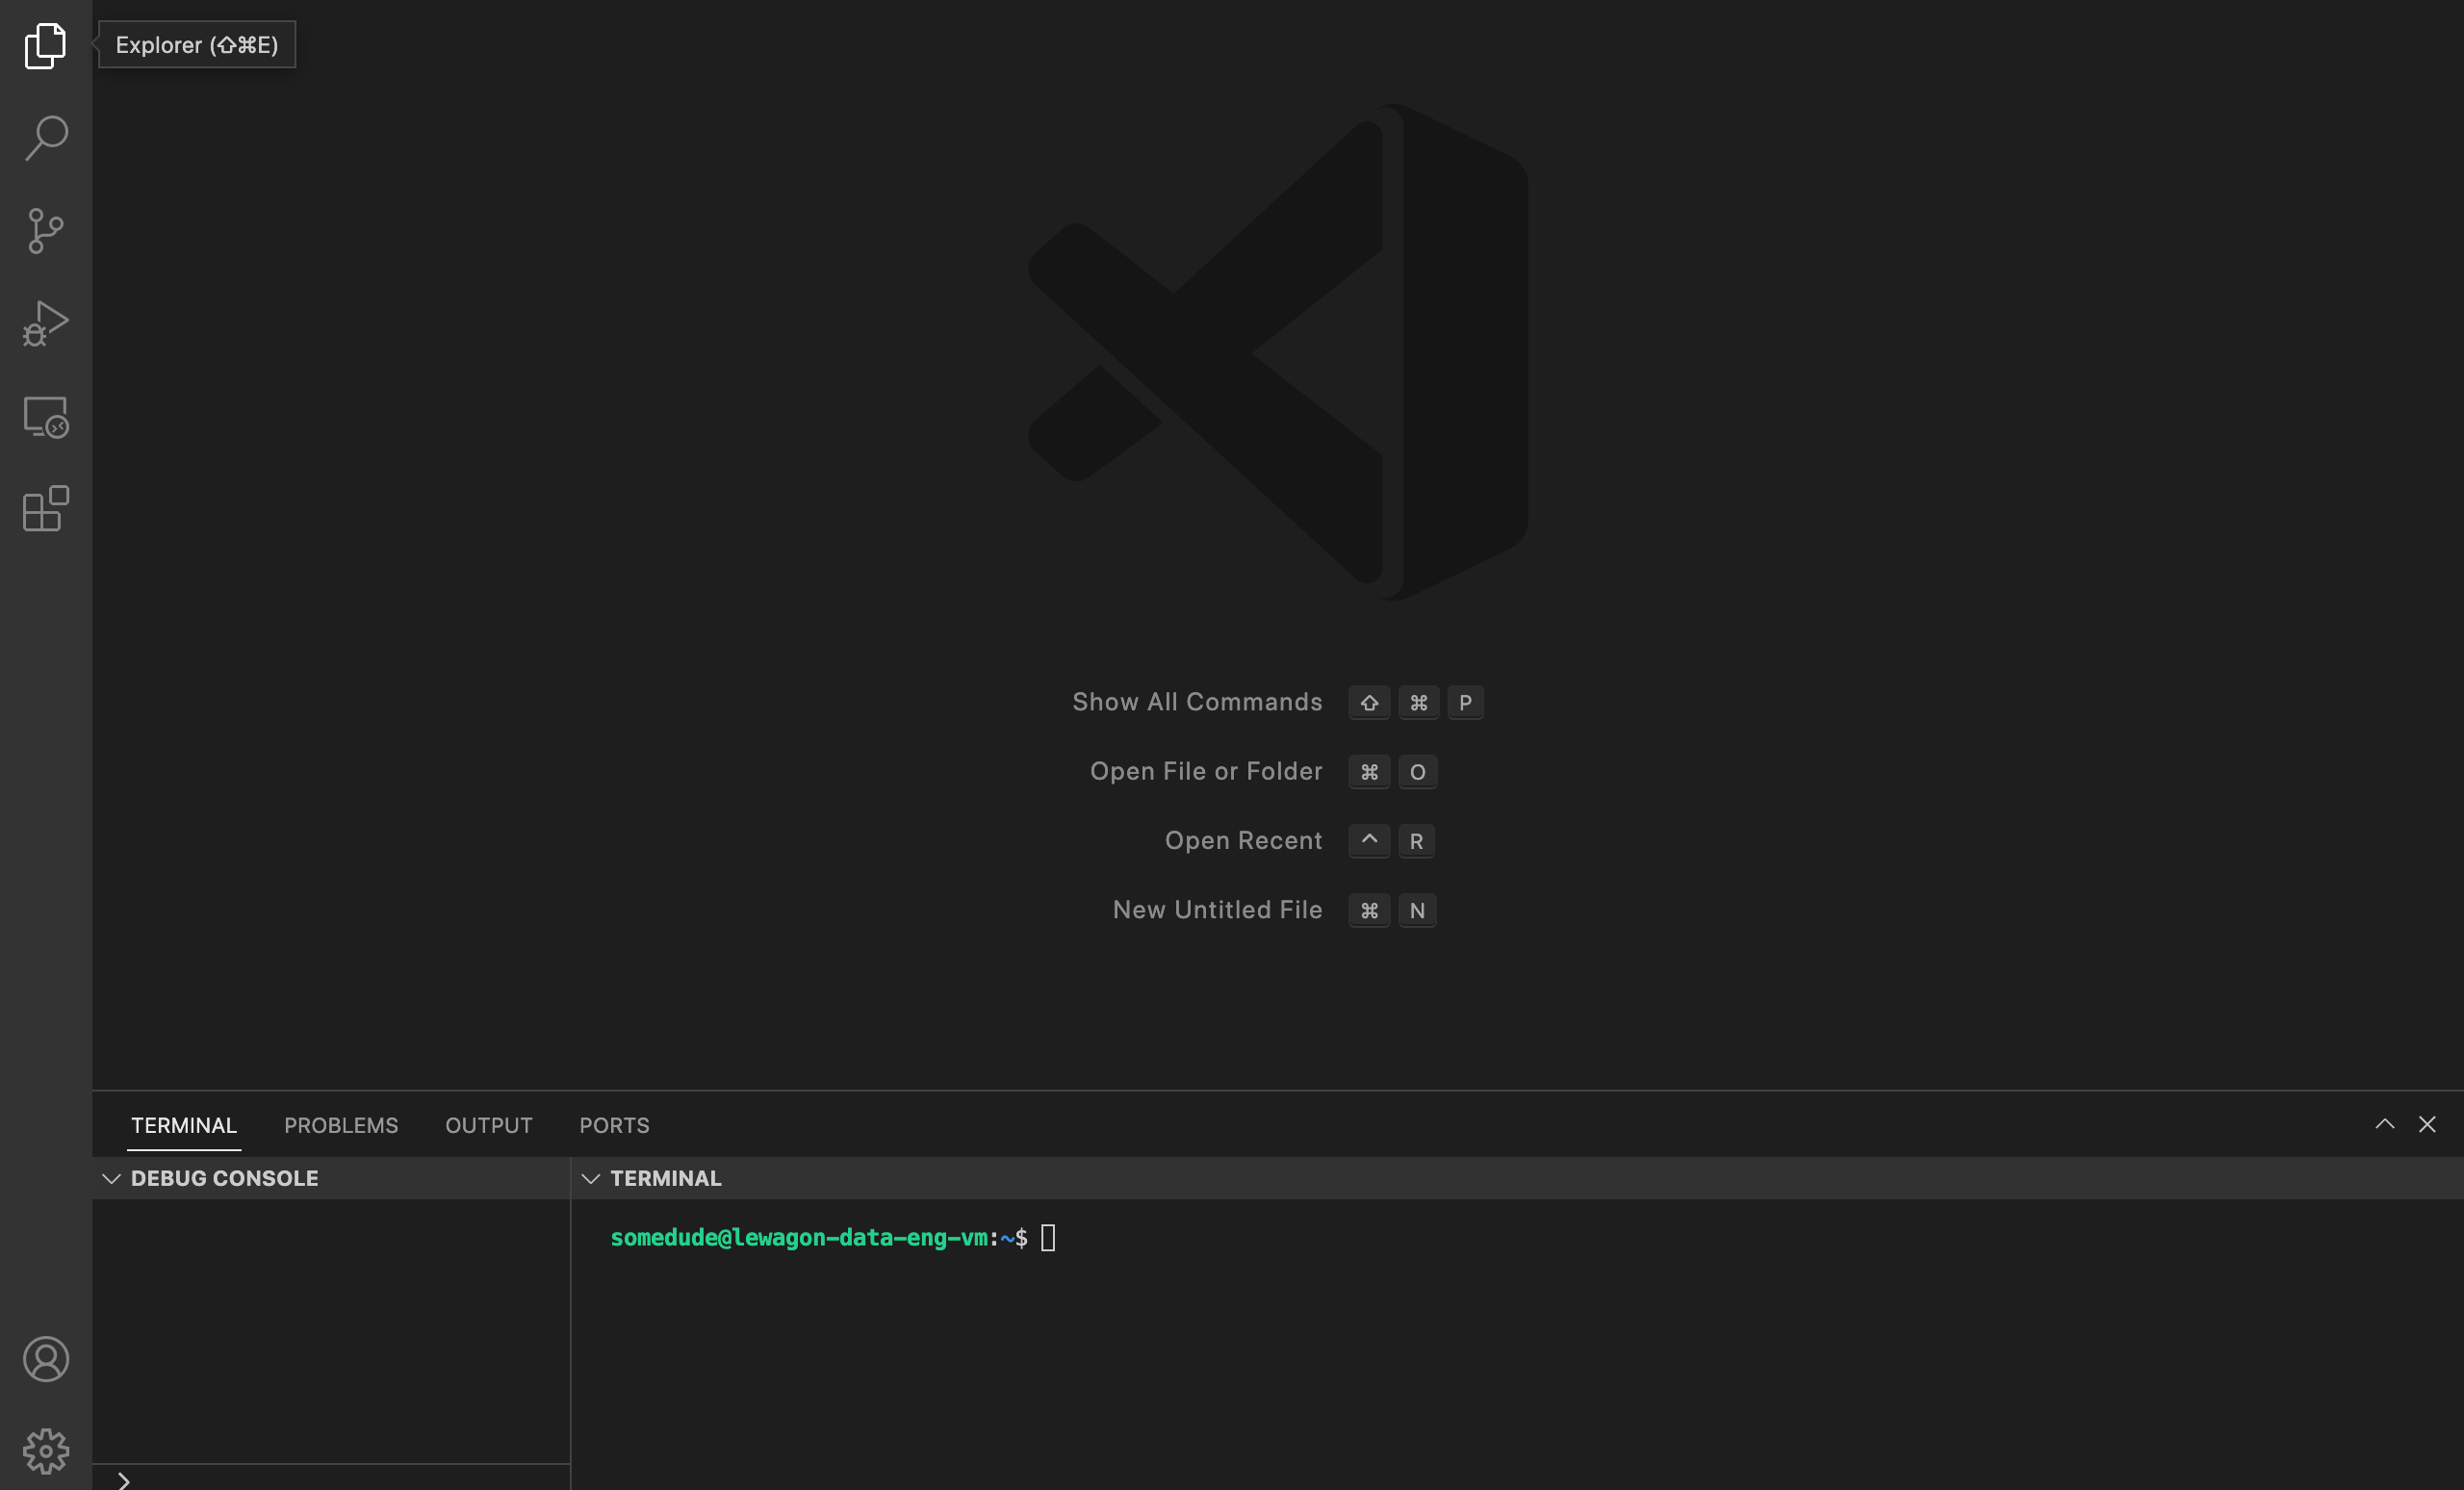Collapse the TERMINAL section chevron

591,1179
